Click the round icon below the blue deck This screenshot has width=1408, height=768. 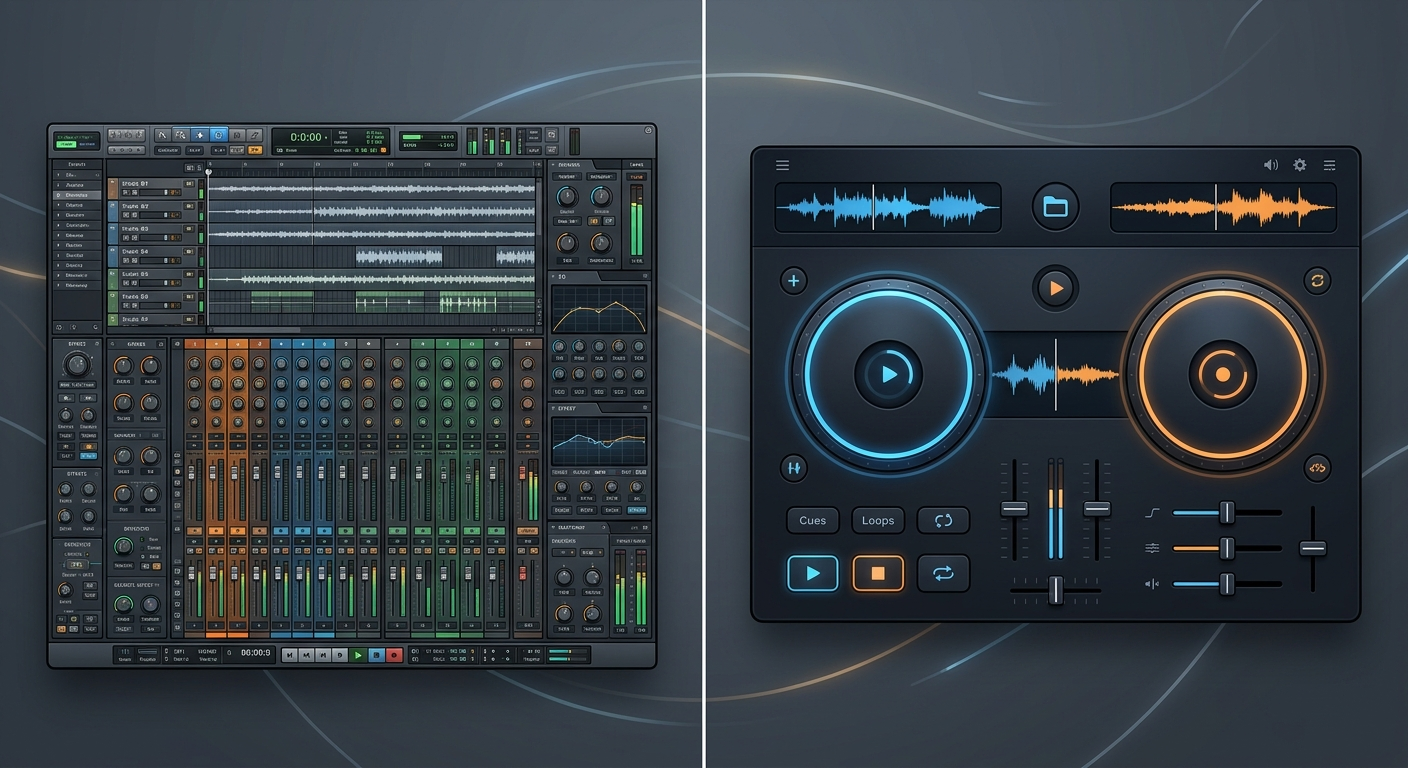[x=794, y=467]
